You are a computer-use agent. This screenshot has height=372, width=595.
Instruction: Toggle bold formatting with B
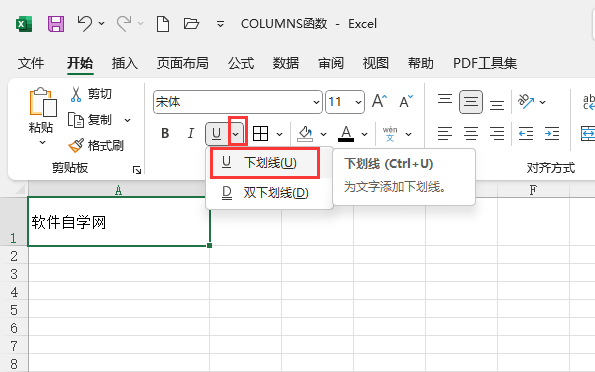165,133
